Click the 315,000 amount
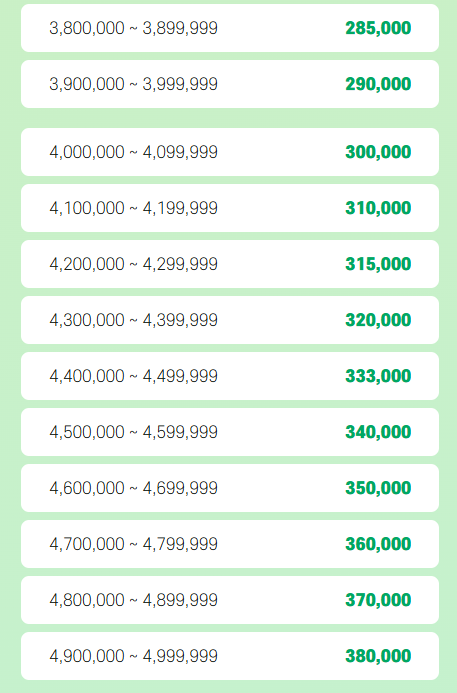Viewport: 457px width, 693px height. click(x=378, y=264)
